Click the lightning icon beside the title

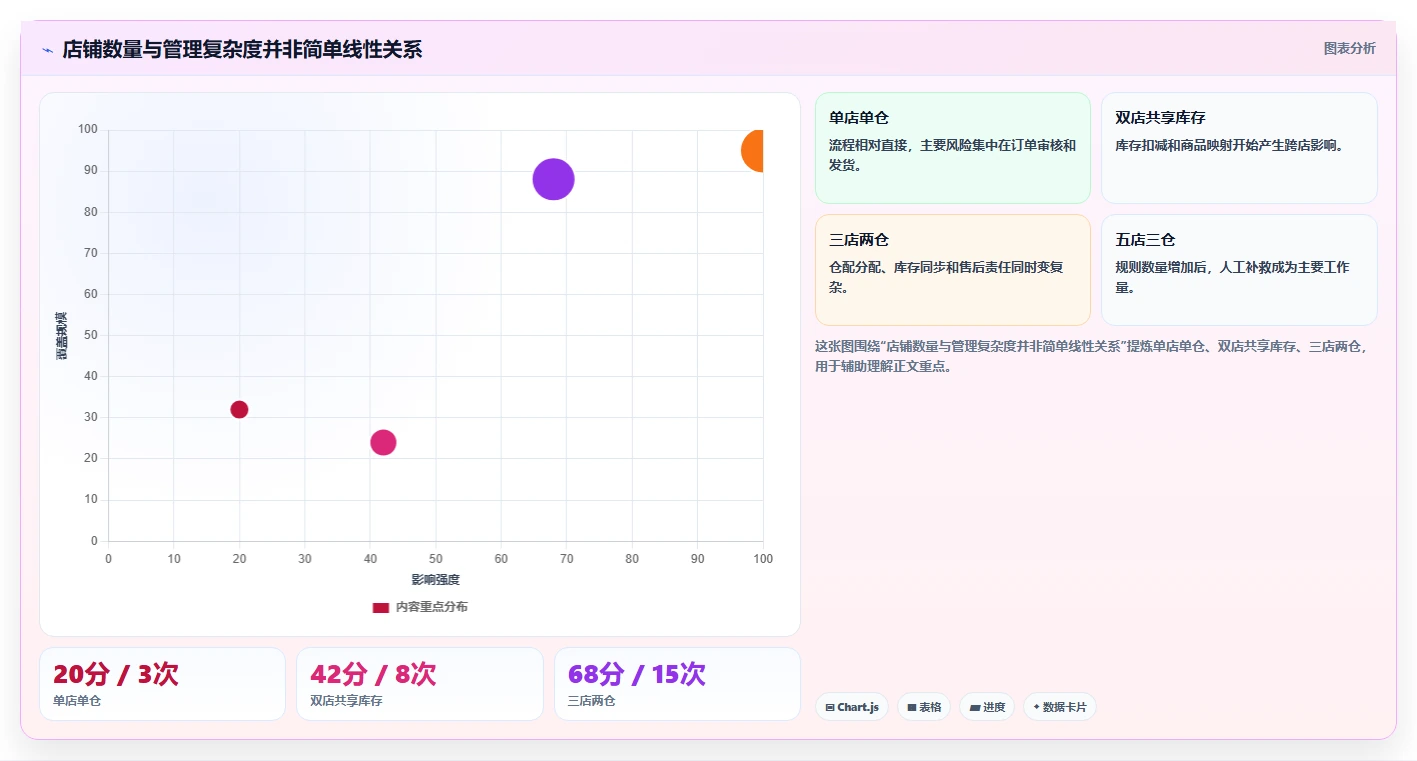48,50
